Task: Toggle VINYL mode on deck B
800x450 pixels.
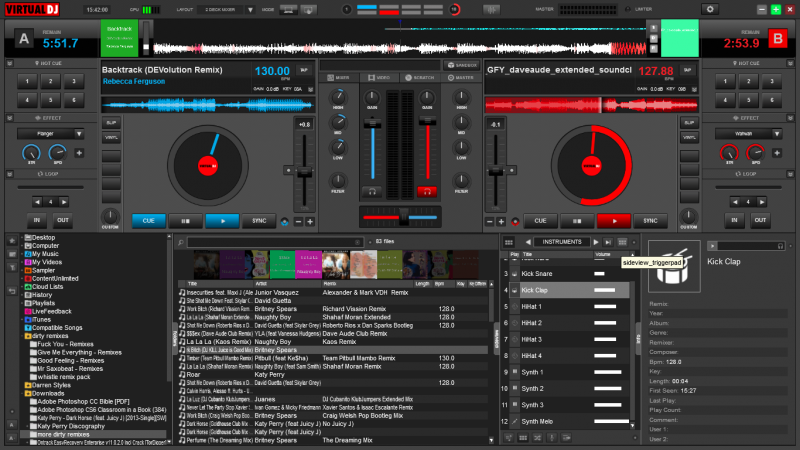Action: 689,137
